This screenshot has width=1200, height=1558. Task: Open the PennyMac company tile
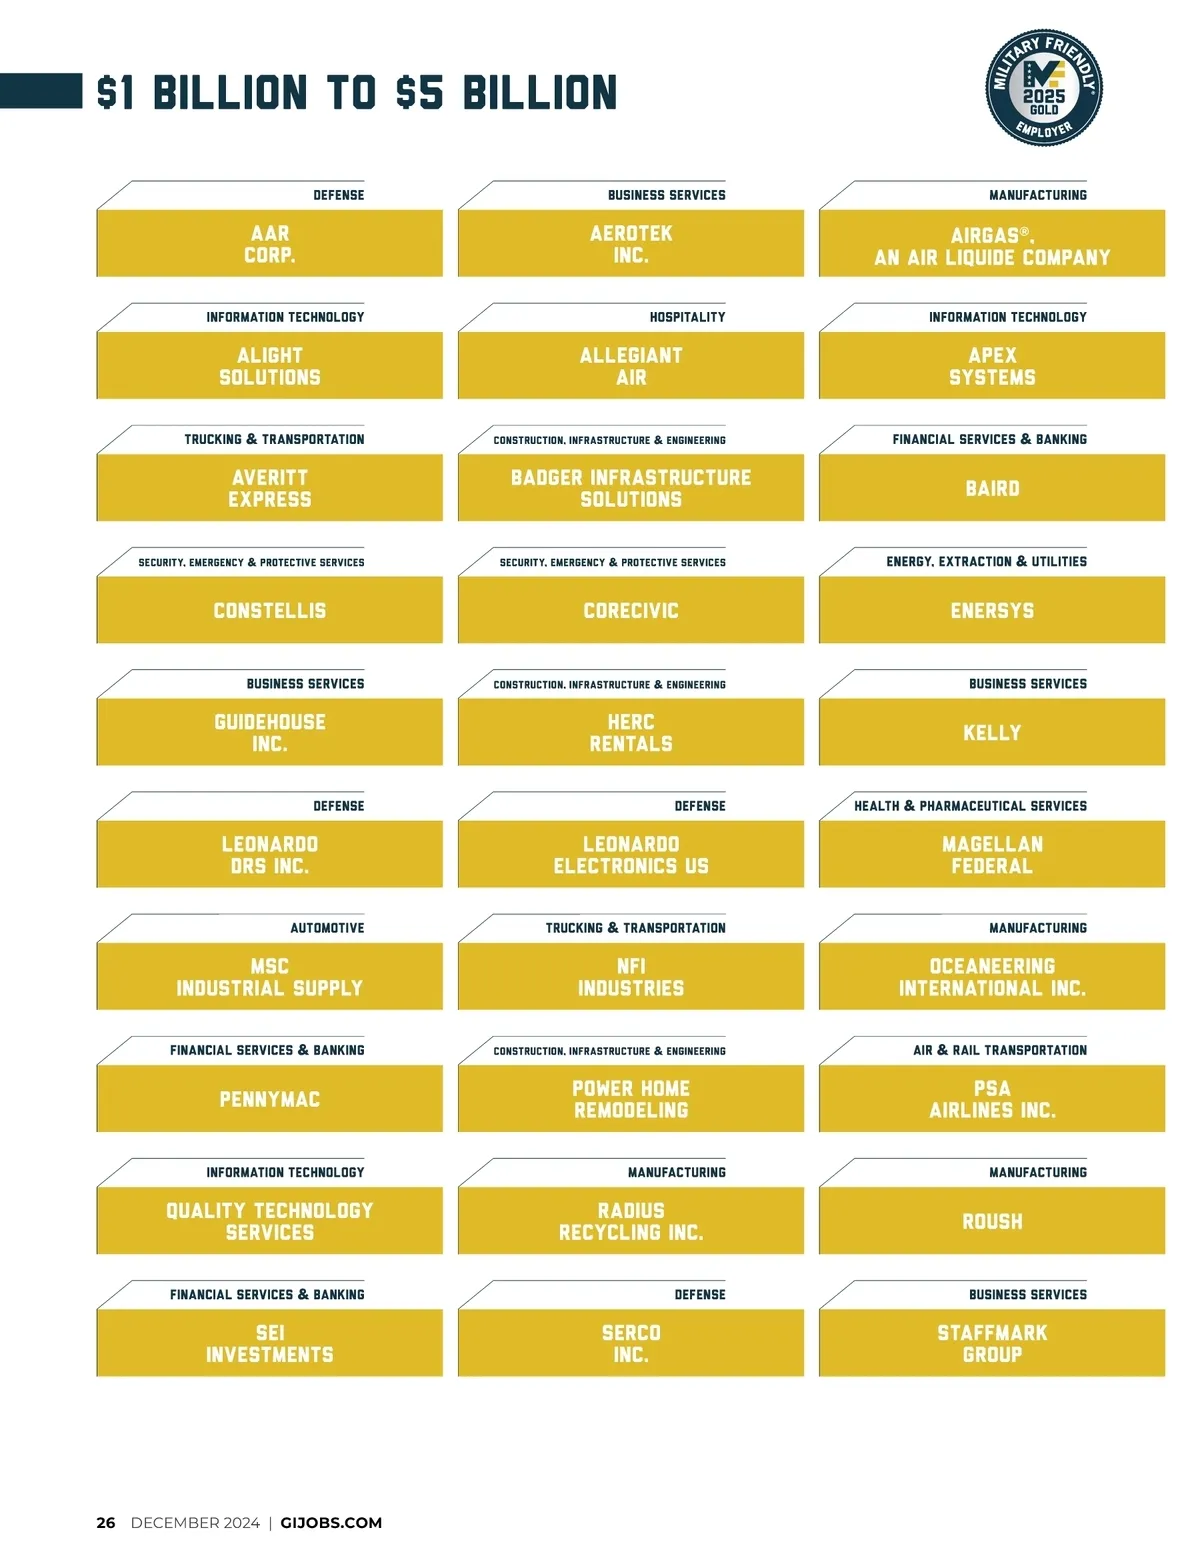point(270,1099)
